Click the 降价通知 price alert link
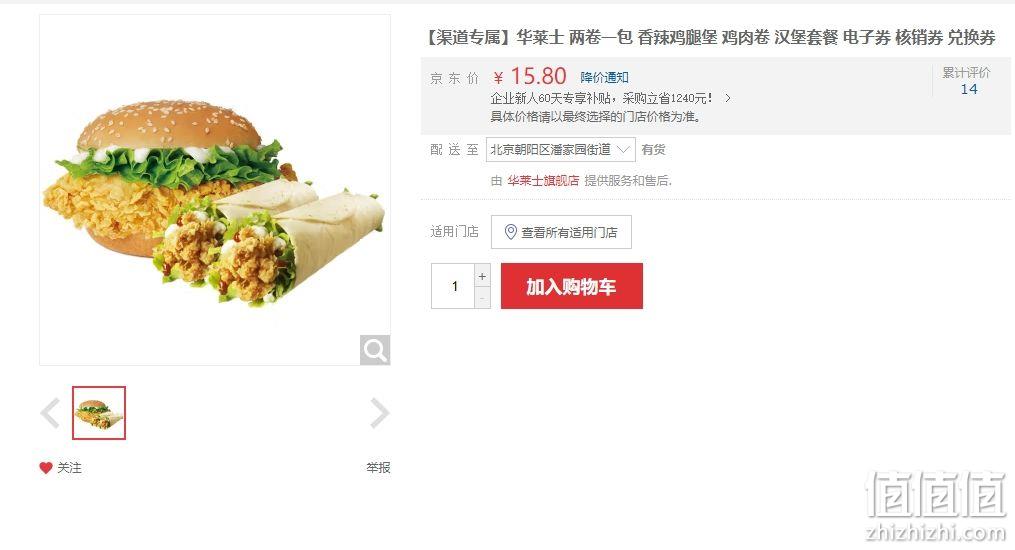1015x550 pixels. coord(605,78)
